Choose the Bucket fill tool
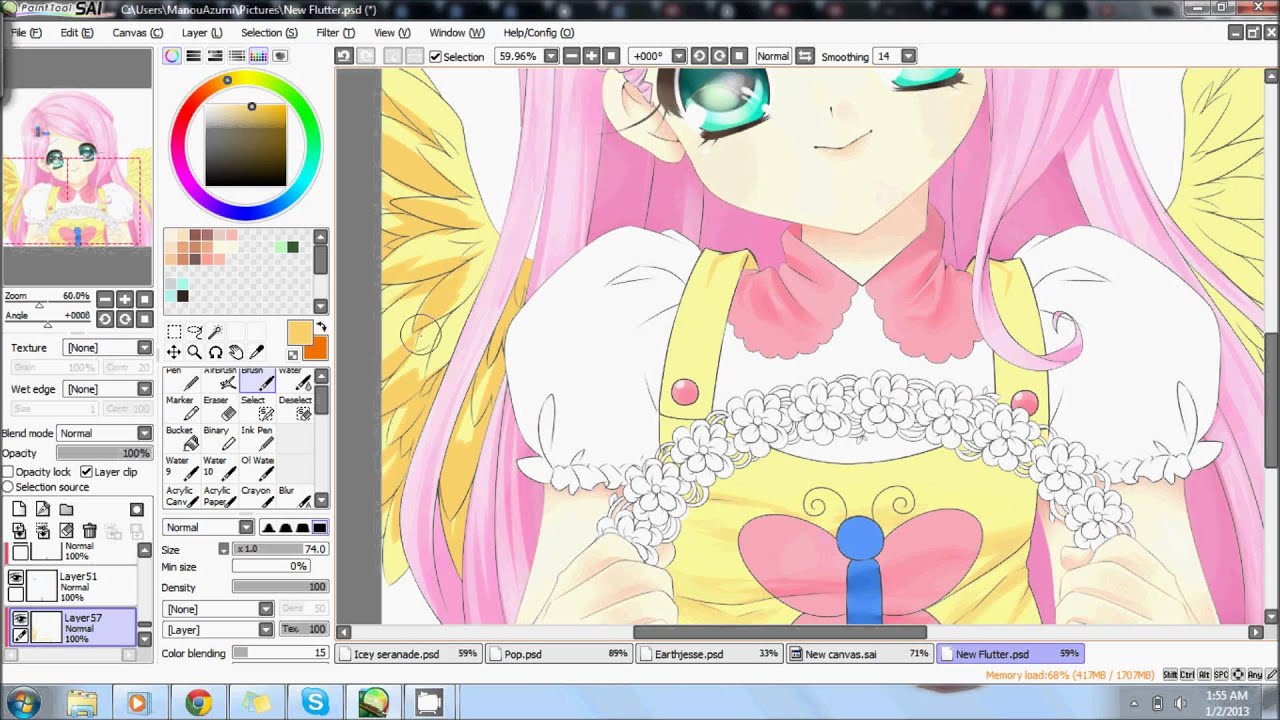 pos(182,438)
